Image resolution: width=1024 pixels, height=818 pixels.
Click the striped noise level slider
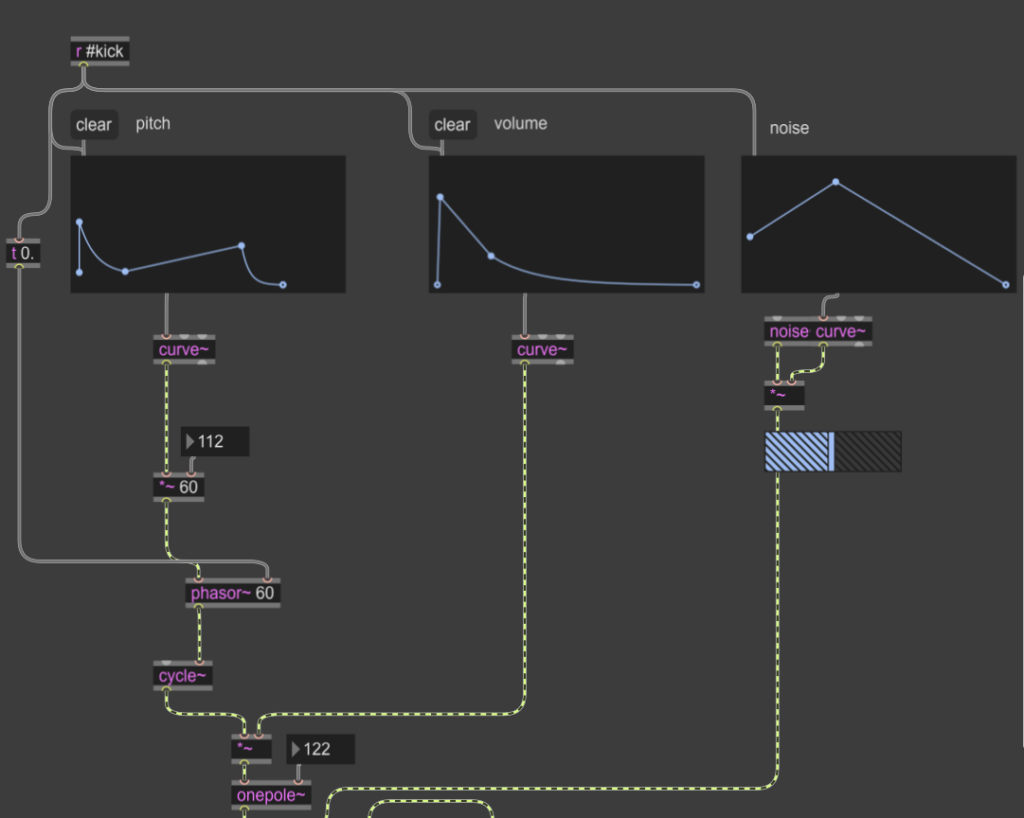coord(832,451)
